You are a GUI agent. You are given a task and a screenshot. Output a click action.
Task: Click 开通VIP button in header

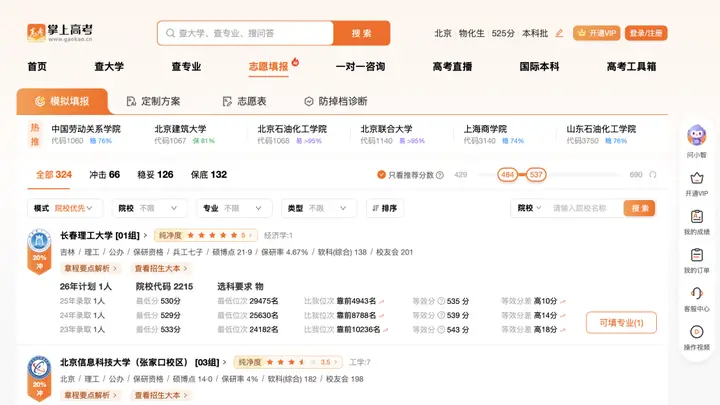click(x=596, y=33)
